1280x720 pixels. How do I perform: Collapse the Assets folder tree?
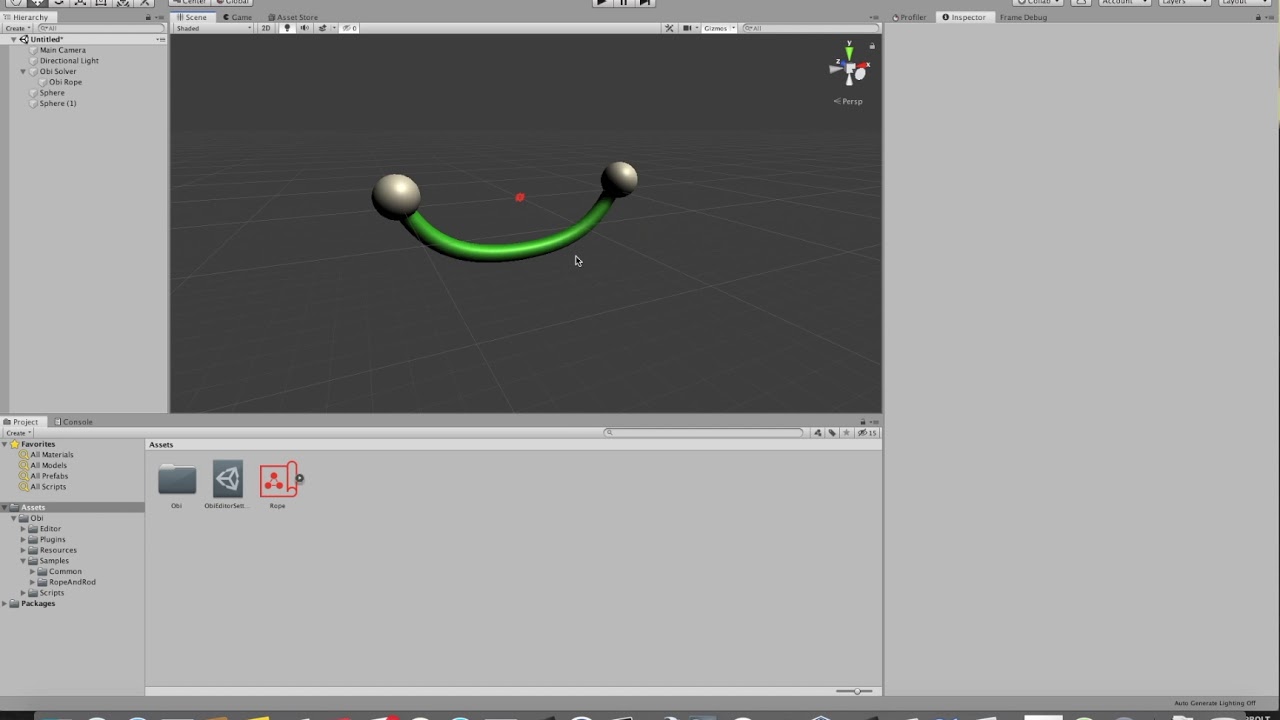(x=5, y=508)
